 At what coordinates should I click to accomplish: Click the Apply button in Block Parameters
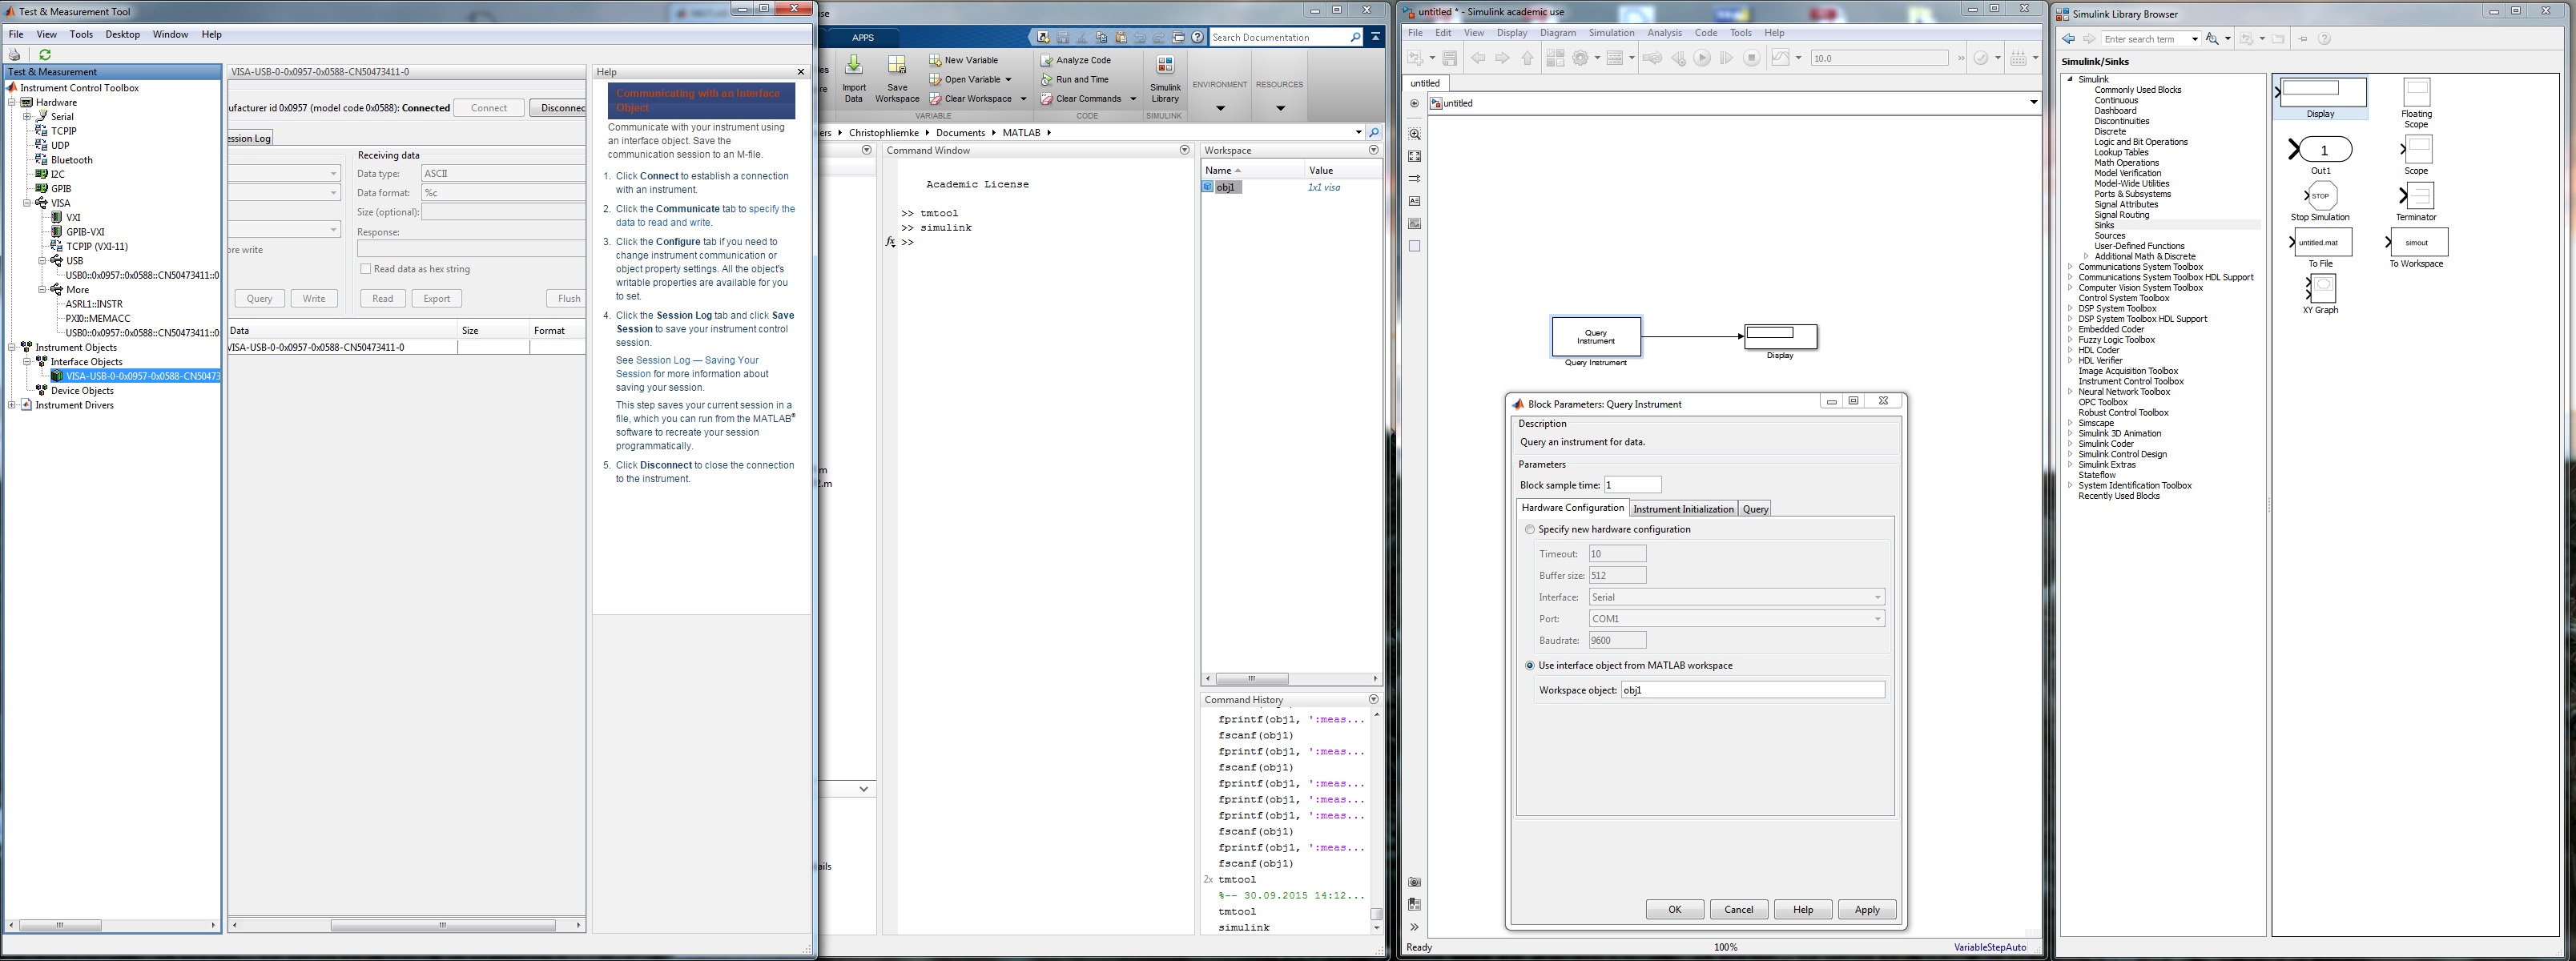[x=1866, y=910]
